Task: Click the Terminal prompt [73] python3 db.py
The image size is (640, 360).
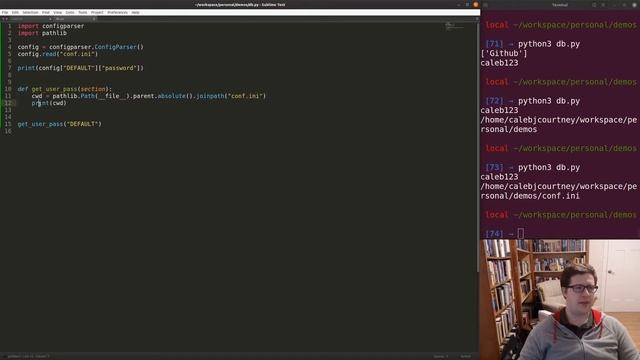Action: (x=532, y=167)
